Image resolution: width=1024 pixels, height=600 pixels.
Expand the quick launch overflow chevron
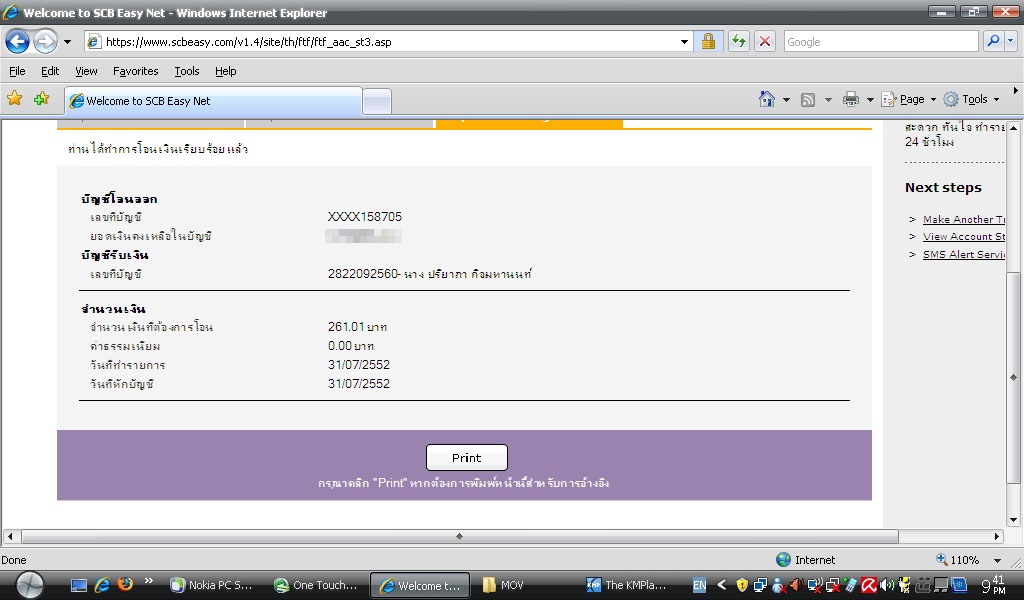pos(149,580)
